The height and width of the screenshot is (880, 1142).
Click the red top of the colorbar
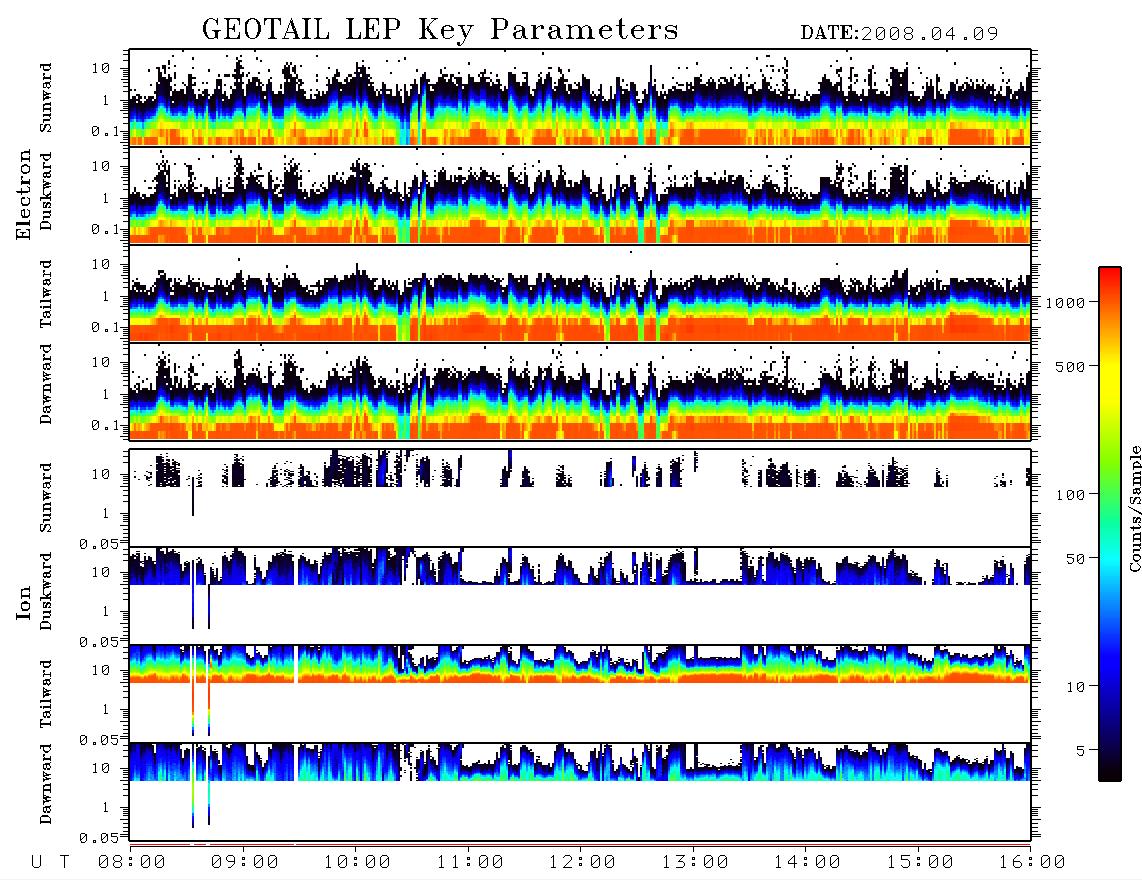coord(1110,275)
